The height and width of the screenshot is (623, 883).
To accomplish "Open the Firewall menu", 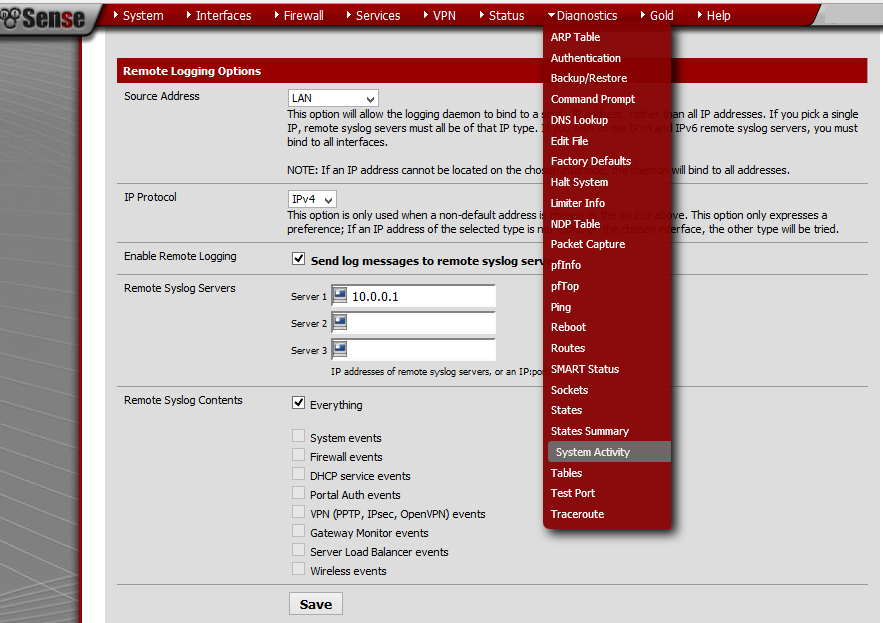I will tap(299, 16).
